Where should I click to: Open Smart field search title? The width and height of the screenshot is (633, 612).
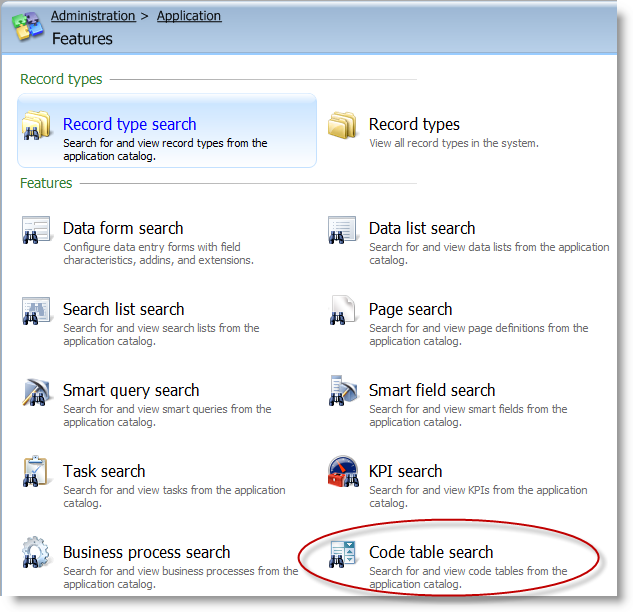432,390
